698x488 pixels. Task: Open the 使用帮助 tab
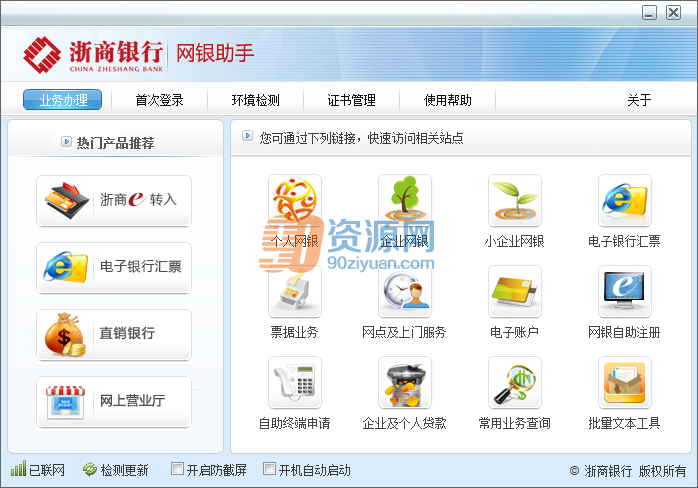[448, 100]
